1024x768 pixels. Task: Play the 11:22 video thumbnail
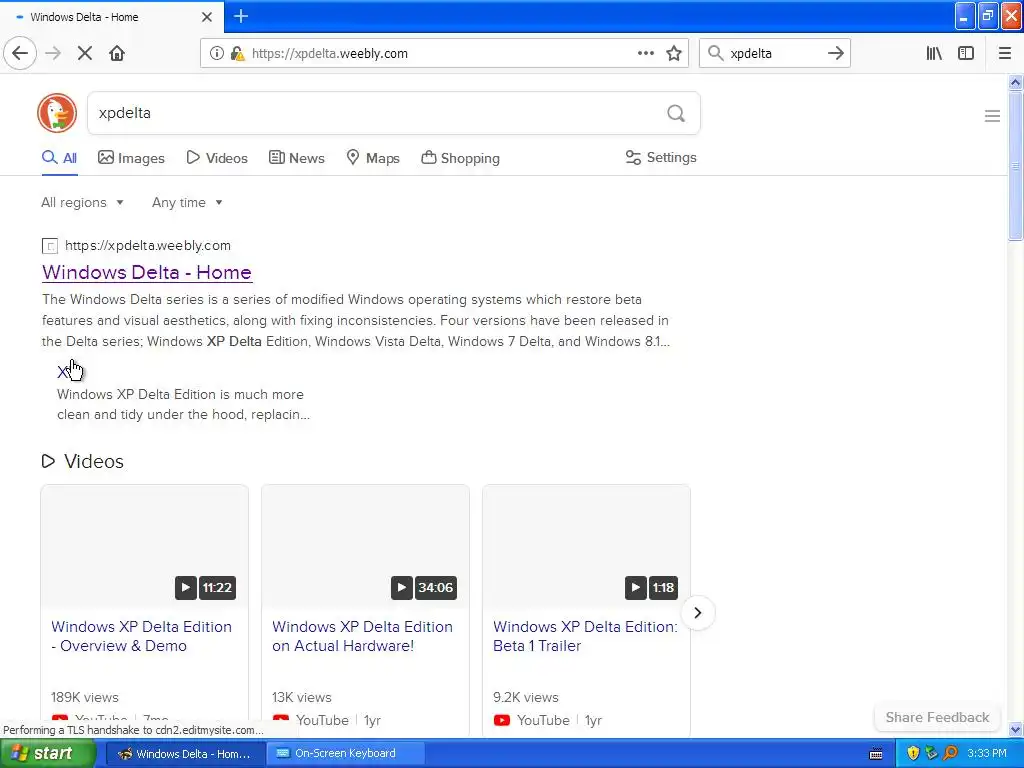[144, 547]
